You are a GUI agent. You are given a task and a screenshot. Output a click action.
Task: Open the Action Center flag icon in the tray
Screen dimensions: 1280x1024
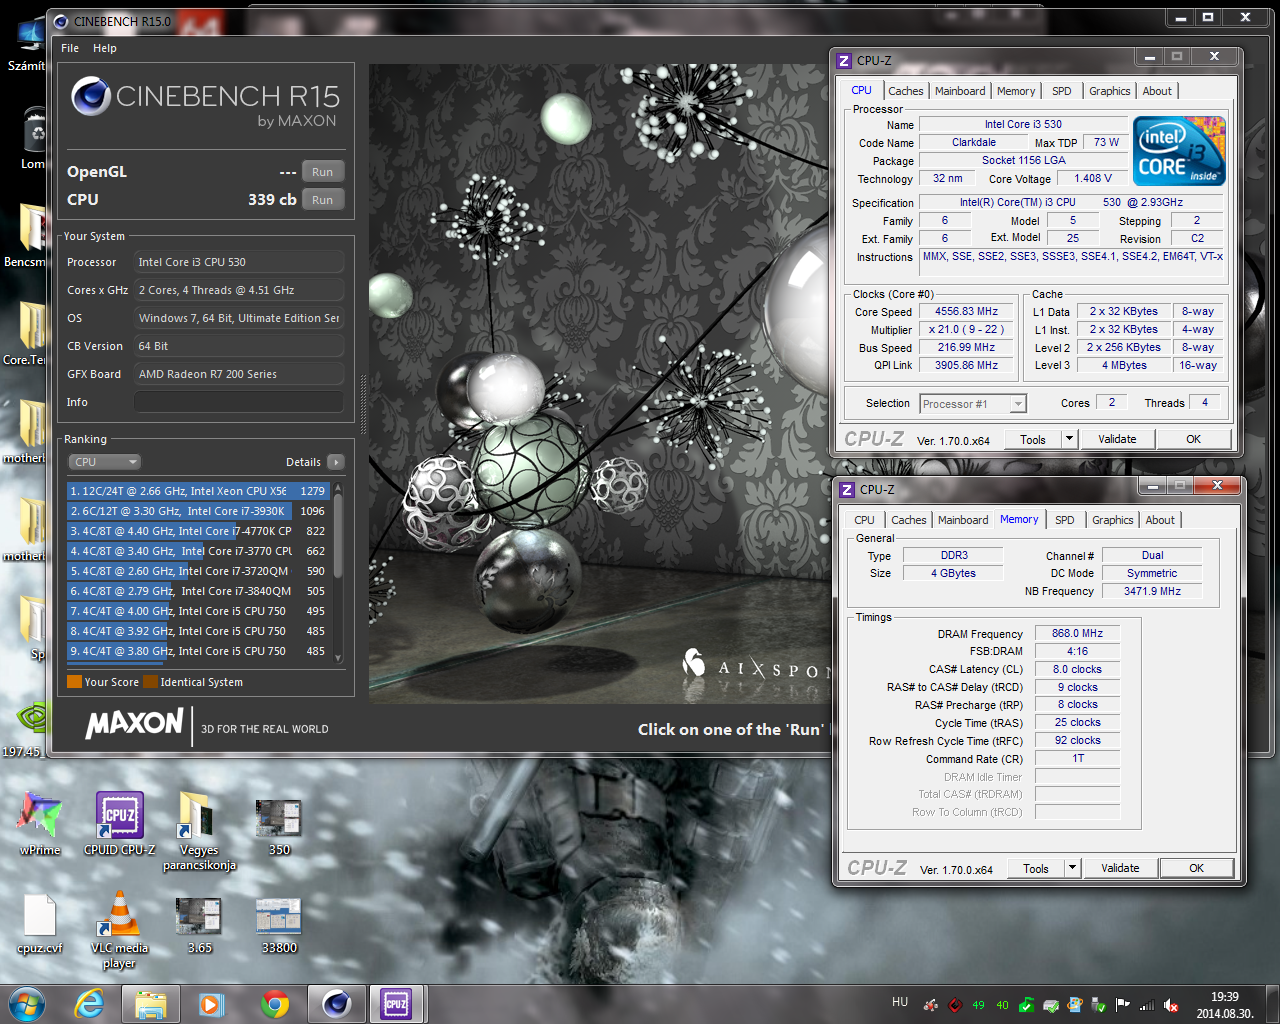click(x=1123, y=1005)
